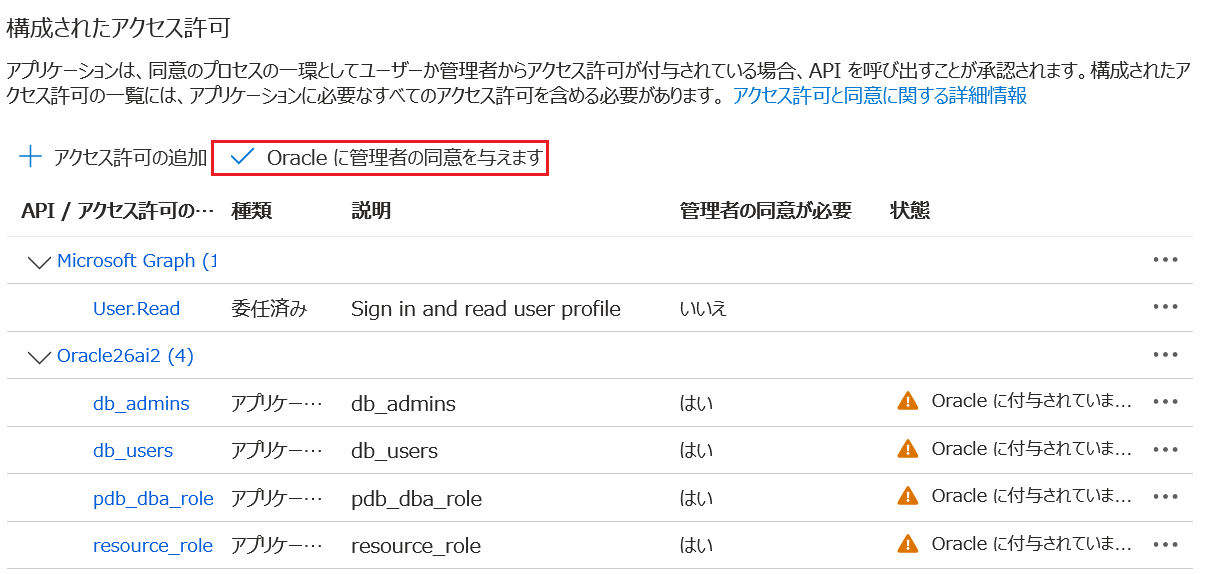Open the resource_role permission link
The width and height of the screenshot is (1207, 574).
point(153,545)
